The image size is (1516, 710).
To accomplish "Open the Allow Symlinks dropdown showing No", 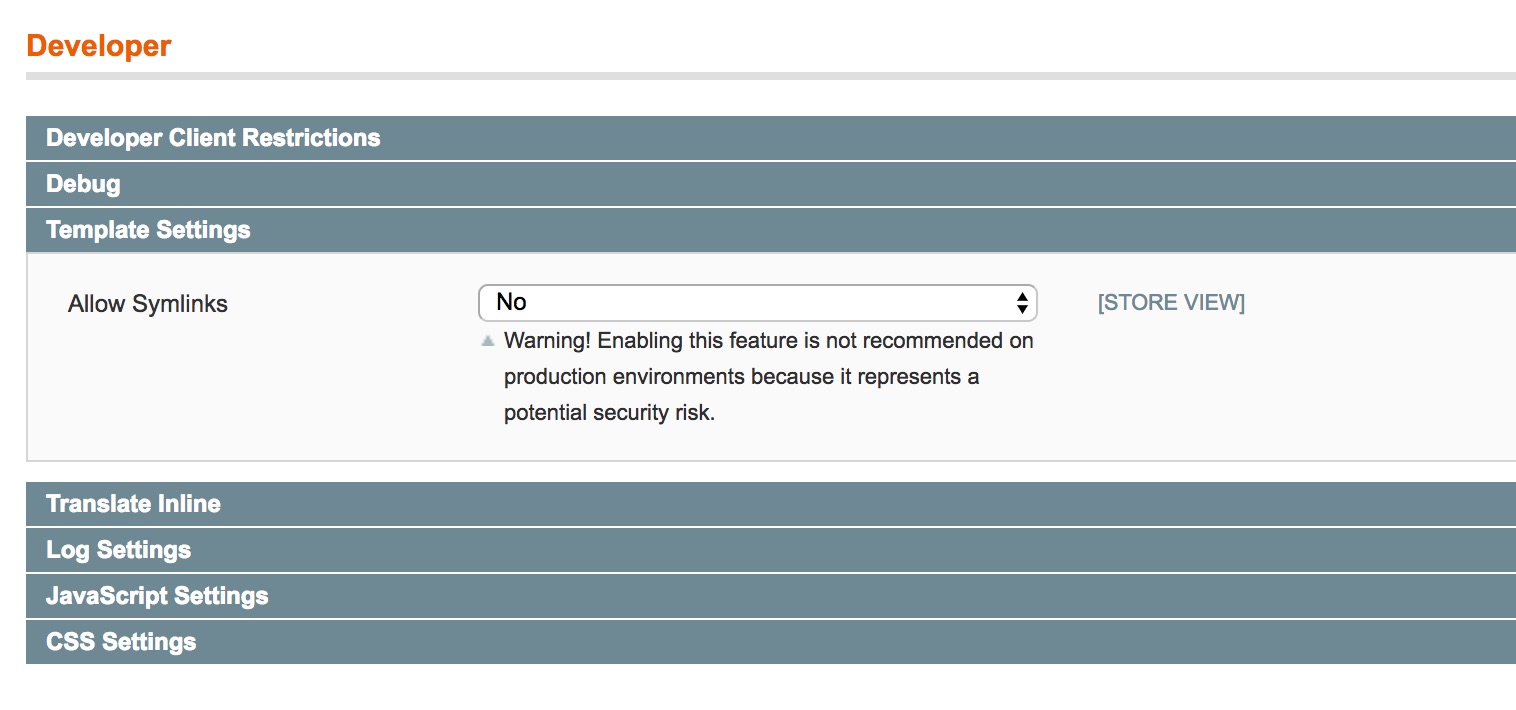I will [757, 303].
